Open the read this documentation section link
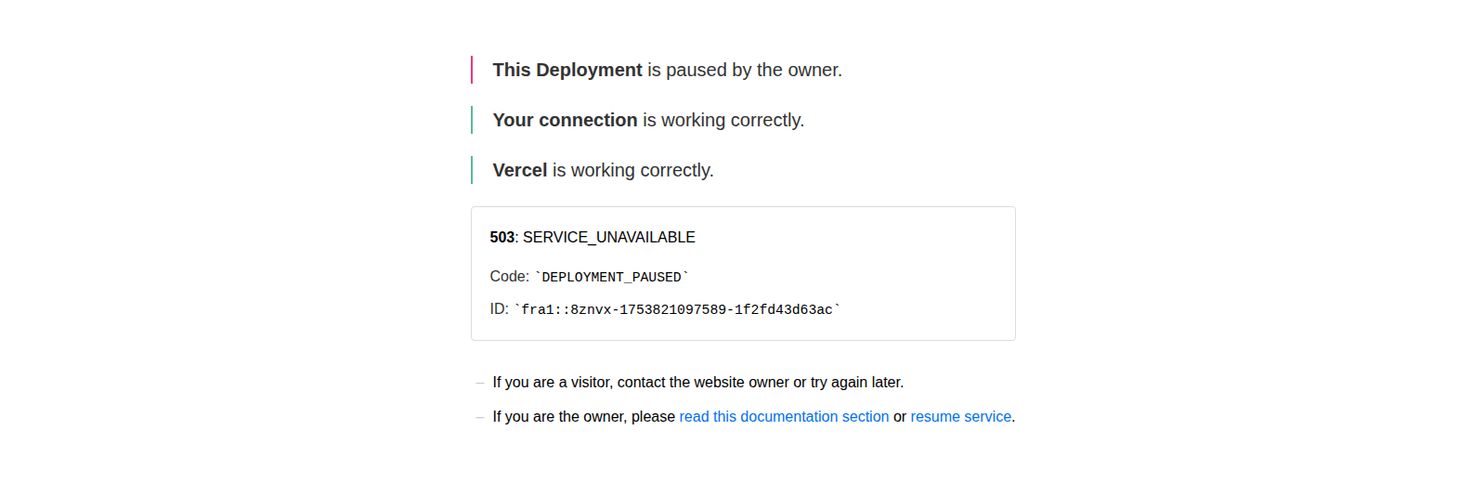Viewport: 1472px width, 496px height. [x=784, y=417]
